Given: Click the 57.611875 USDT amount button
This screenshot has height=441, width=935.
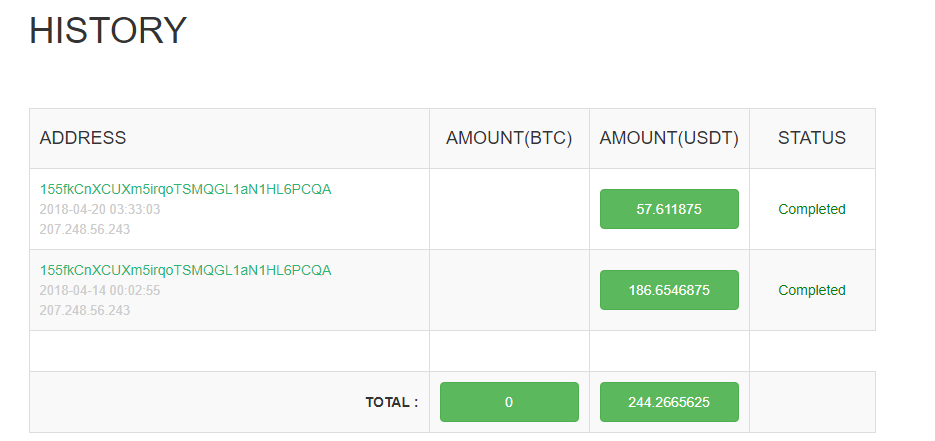Looking at the screenshot, I should (669, 209).
